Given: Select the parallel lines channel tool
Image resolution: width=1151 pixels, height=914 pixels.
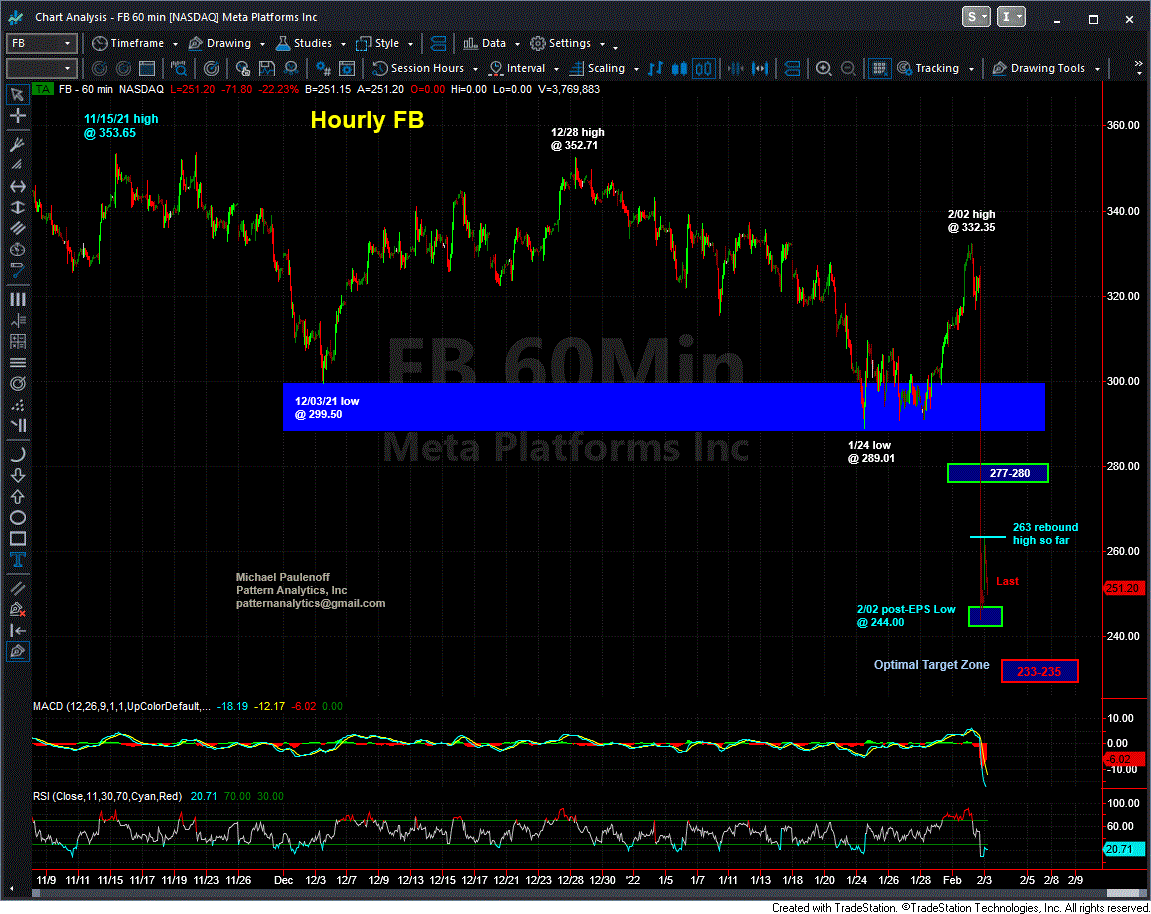Looking at the screenshot, I should pos(18,228).
